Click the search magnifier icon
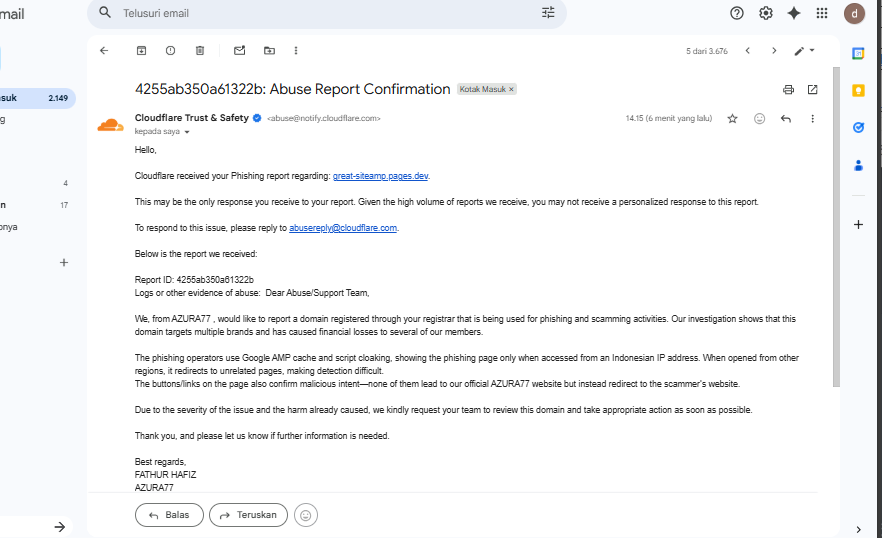The width and height of the screenshot is (882, 538). [x=105, y=12]
